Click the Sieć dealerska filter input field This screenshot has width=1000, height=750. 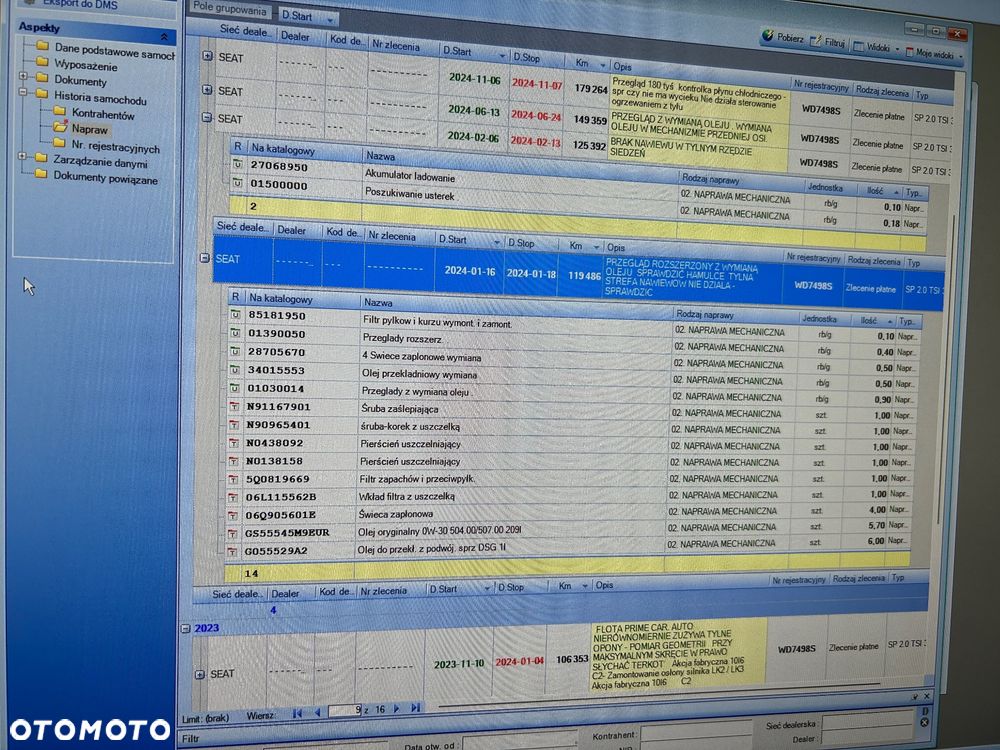coord(869,721)
